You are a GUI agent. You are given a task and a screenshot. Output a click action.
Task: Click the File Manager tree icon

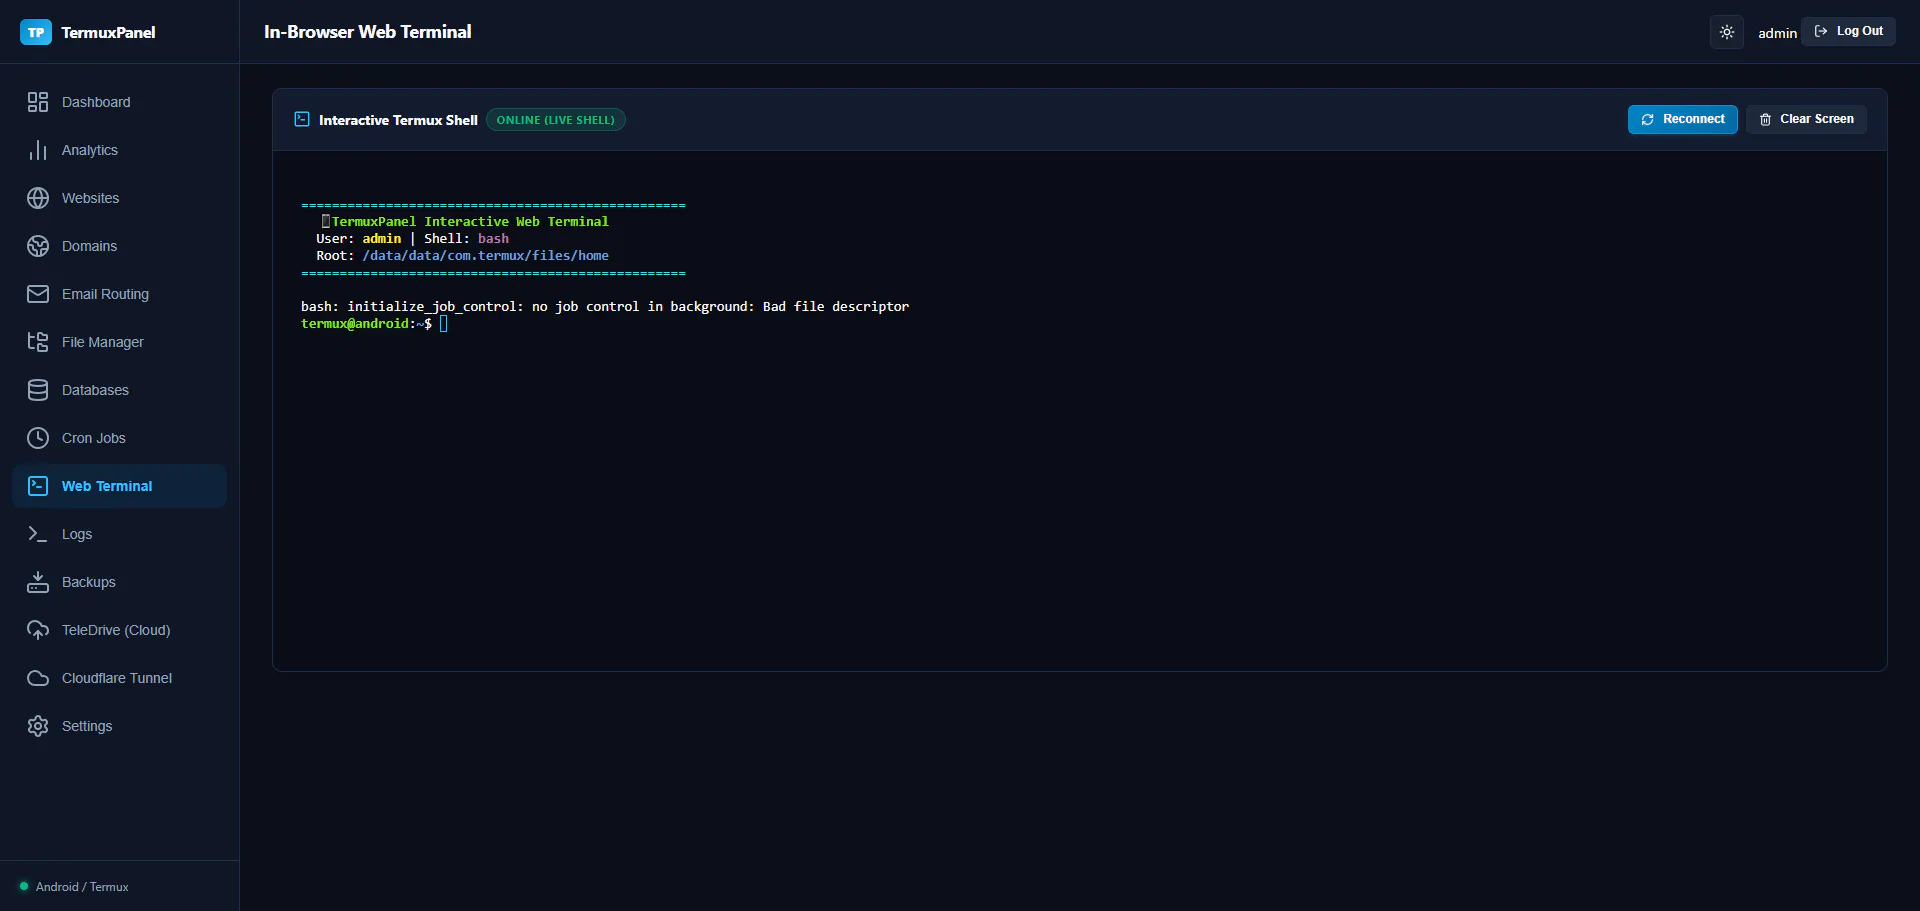(38, 342)
